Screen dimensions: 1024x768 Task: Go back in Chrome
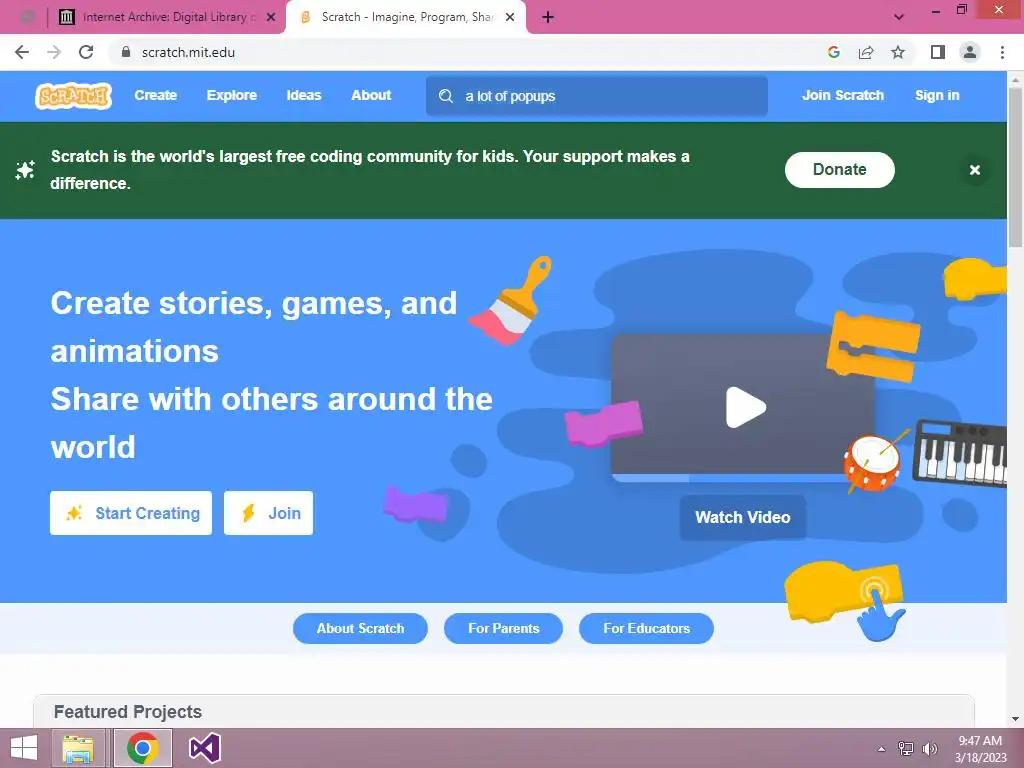[x=22, y=52]
